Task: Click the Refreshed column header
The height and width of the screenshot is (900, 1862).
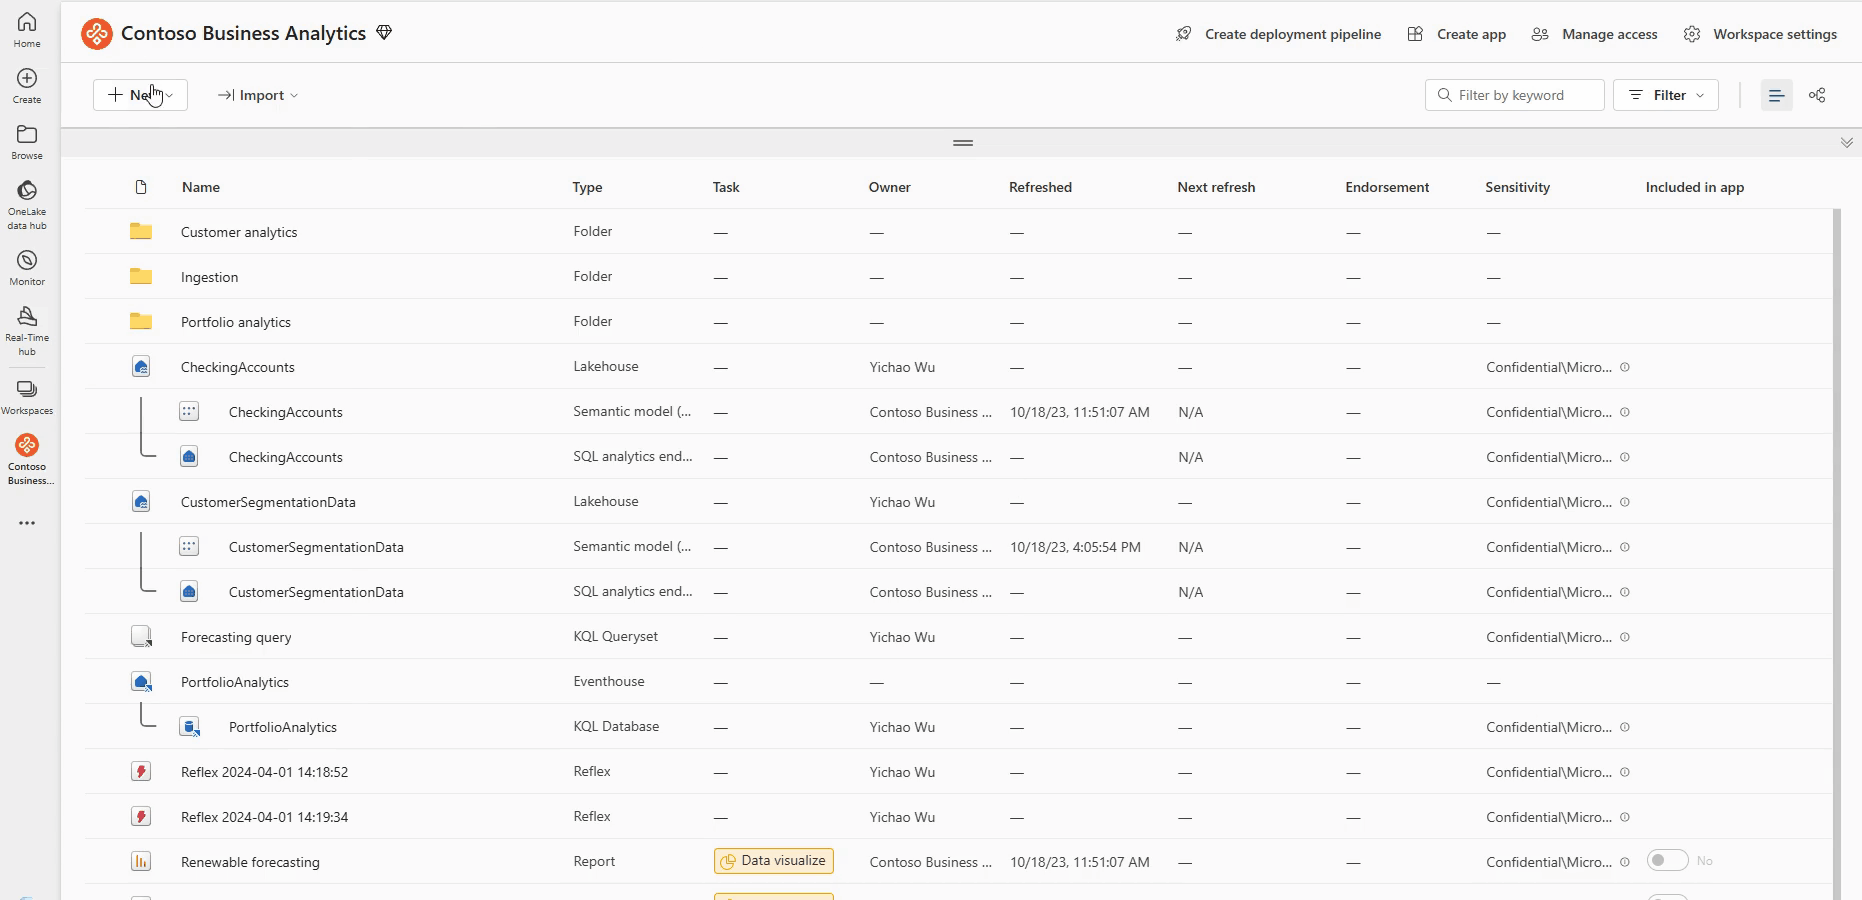Action: [1040, 187]
